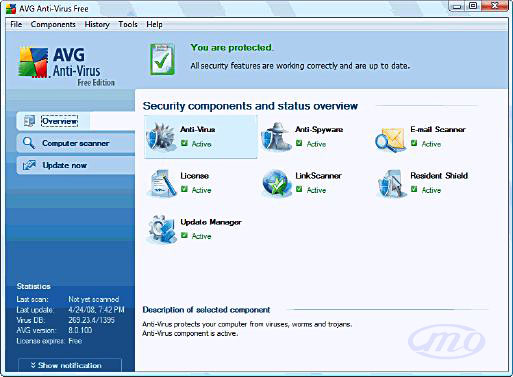The height and width of the screenshot is (377, 513).
Task: Click the Anti-Spyware Active status checkmark
Action: click(299, 143)
